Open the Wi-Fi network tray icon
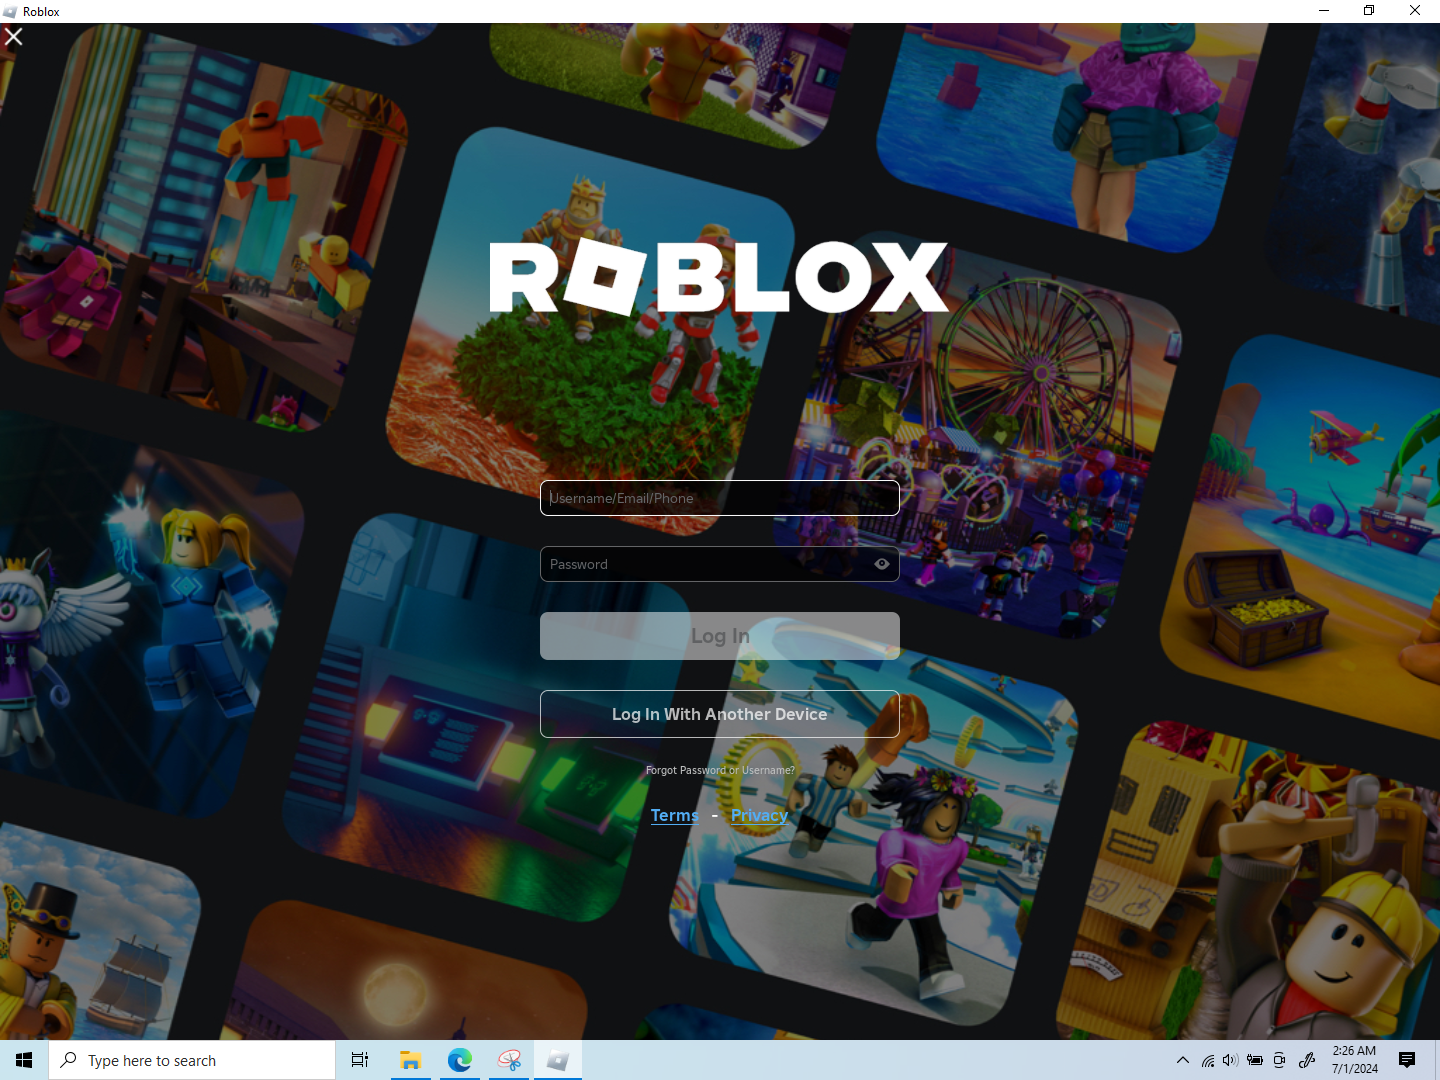The height and width of the screenshot is (1080, 1440). coord(1208,1060)
